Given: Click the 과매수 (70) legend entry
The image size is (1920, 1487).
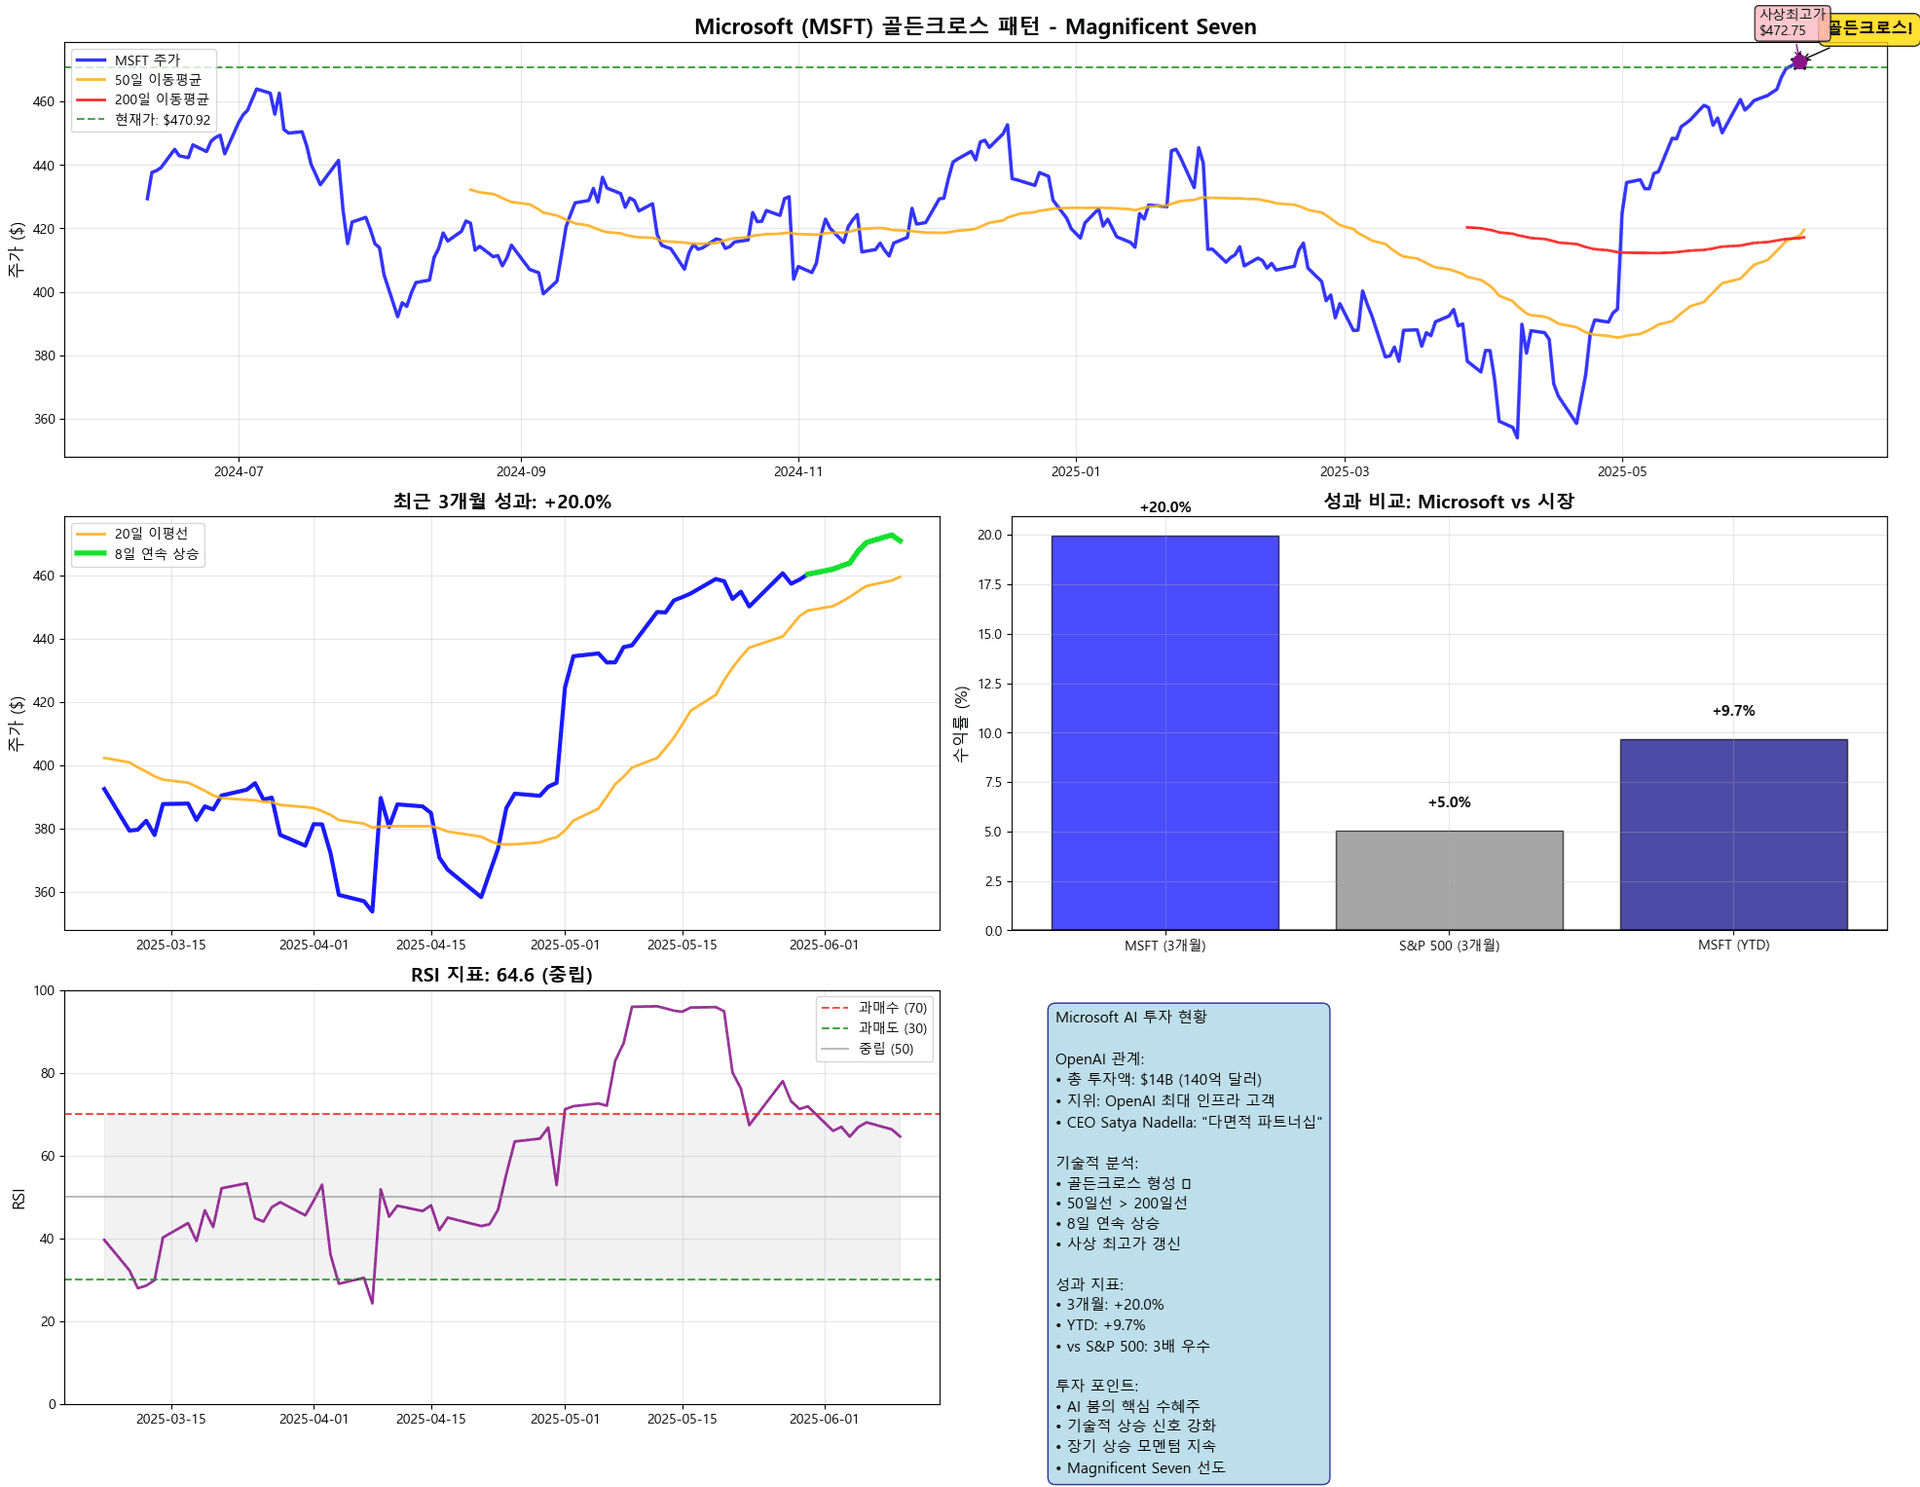Looking at the screenshot, I should [x=892, y=1008].
